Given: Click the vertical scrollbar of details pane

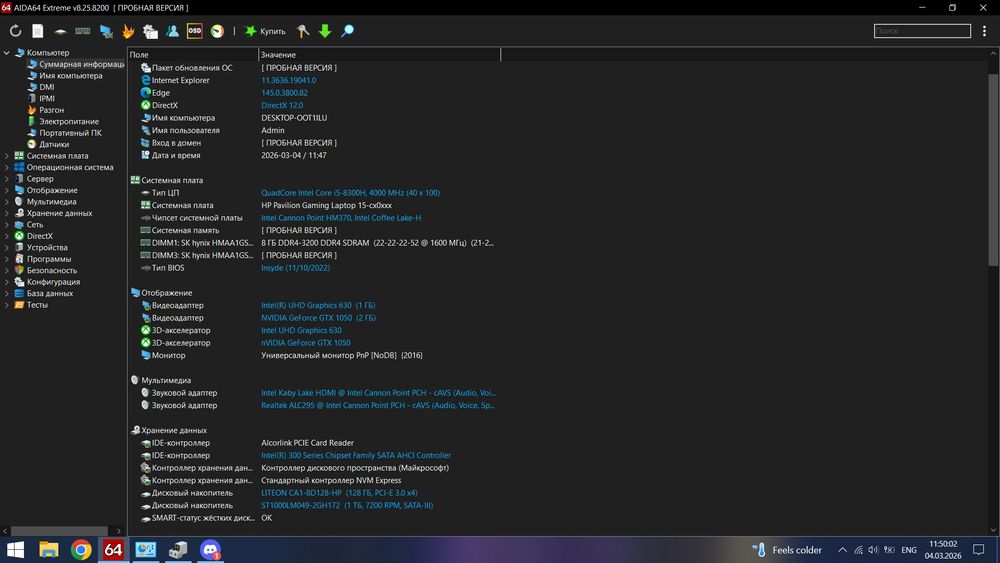Looking at the screenshot, I should coord(994,169).
